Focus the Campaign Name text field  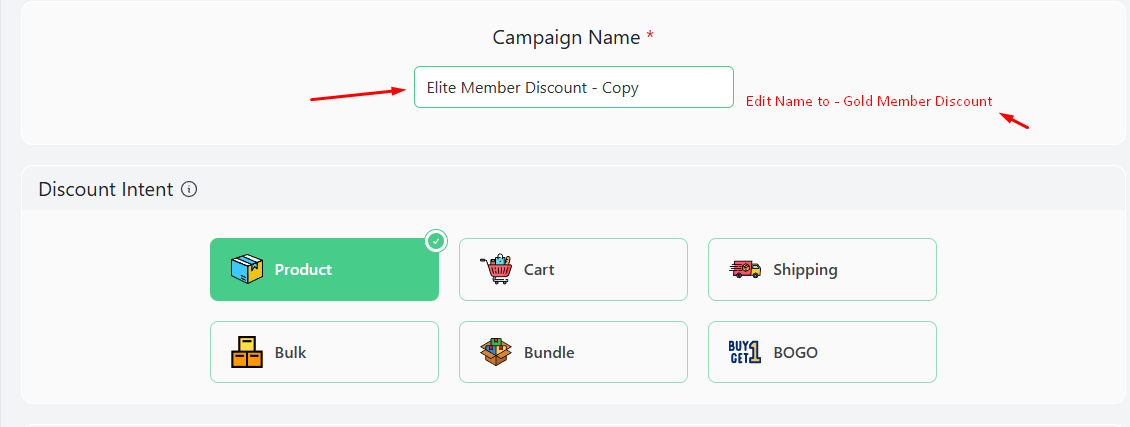tap(574, 87)
